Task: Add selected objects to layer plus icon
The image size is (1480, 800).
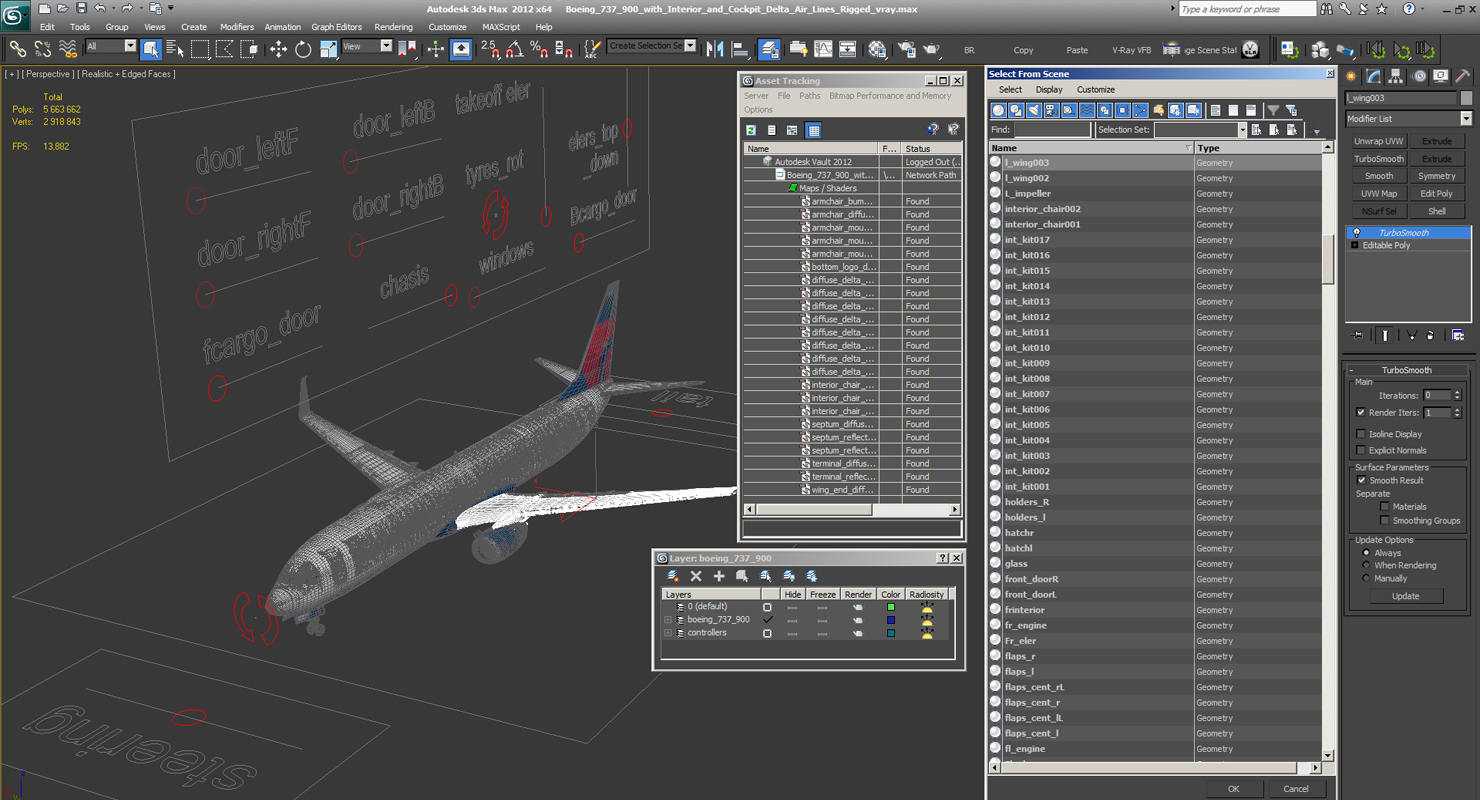Action: tap(719, 576)
